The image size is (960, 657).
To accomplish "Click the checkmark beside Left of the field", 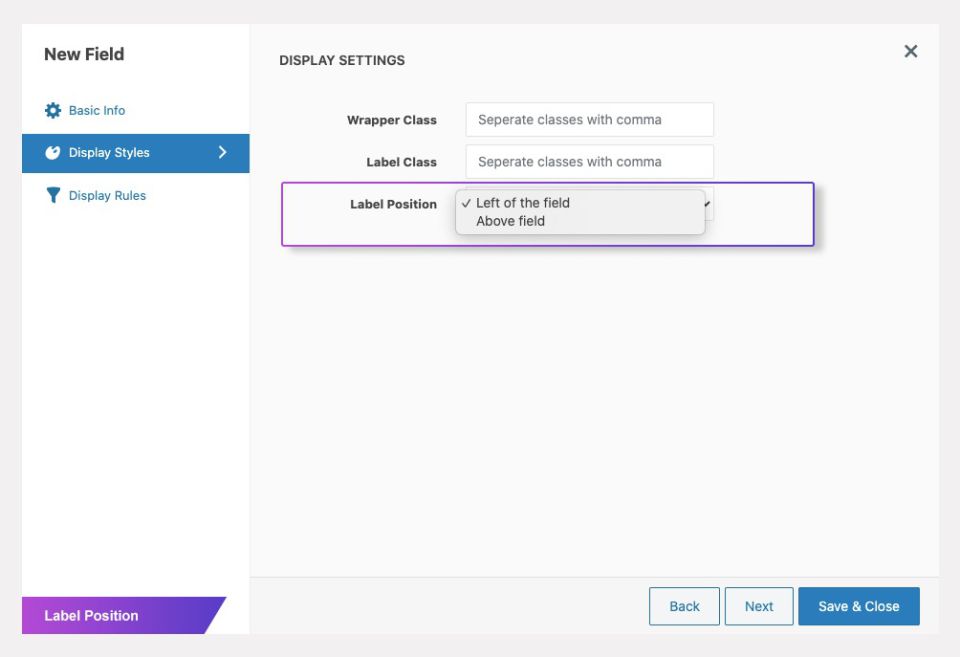I will [x=466, y=203].
